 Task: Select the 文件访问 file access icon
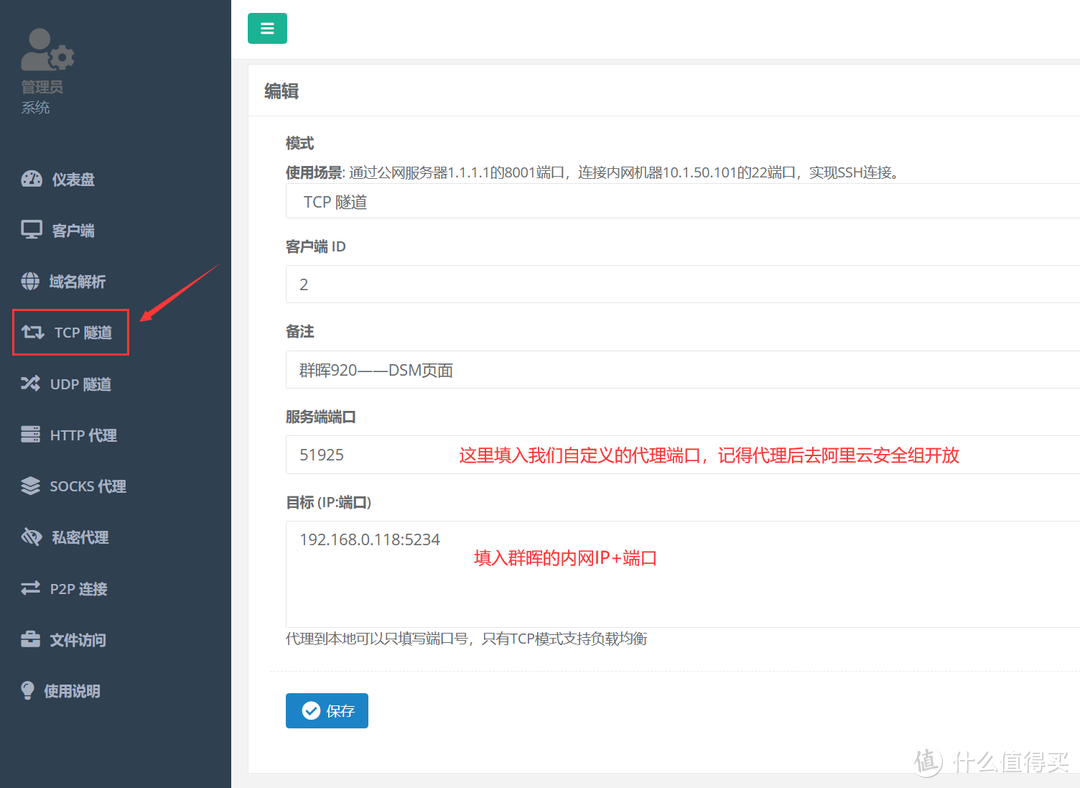coord(31,639)
